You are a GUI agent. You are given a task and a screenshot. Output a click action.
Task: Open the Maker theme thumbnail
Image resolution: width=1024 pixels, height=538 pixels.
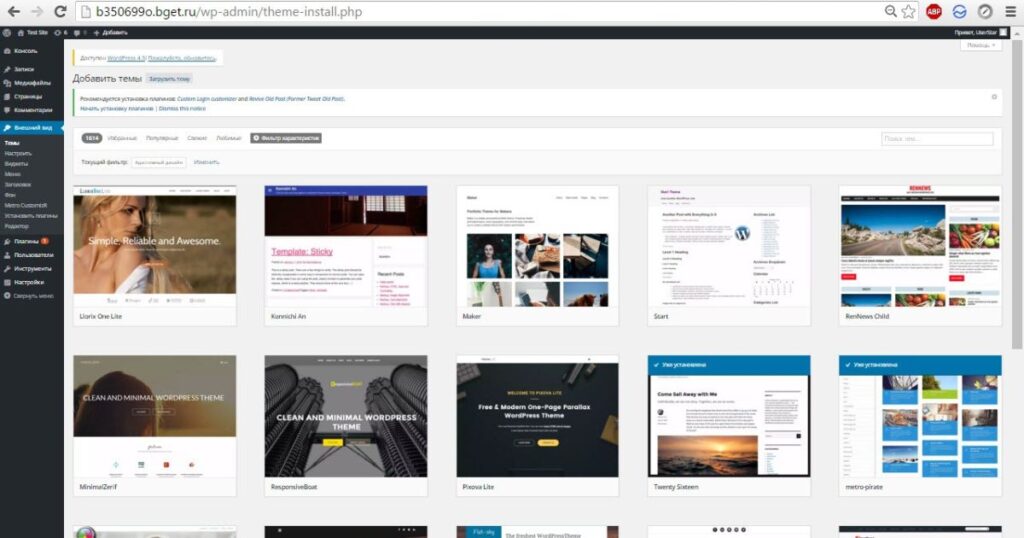point(537,246)
